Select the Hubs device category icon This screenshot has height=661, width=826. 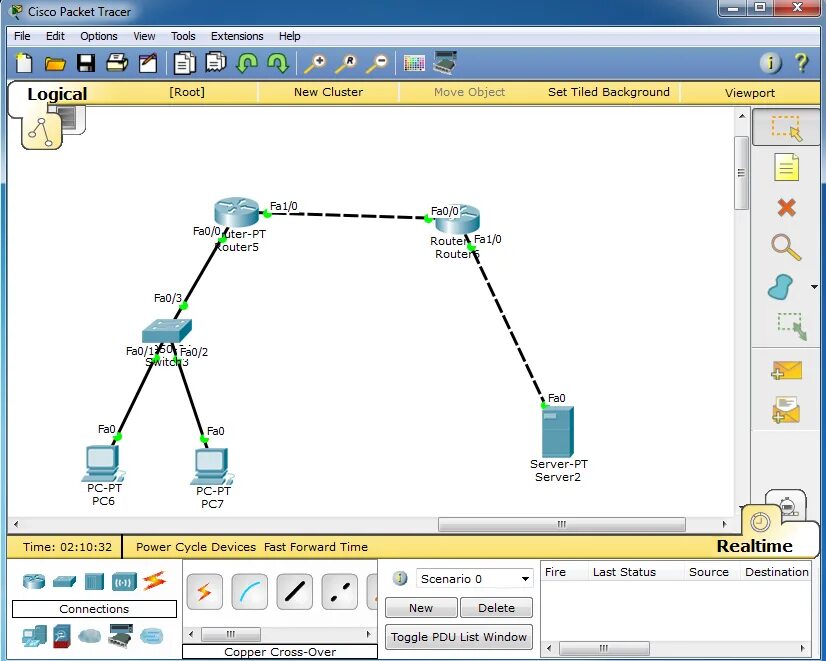point(94,581)
